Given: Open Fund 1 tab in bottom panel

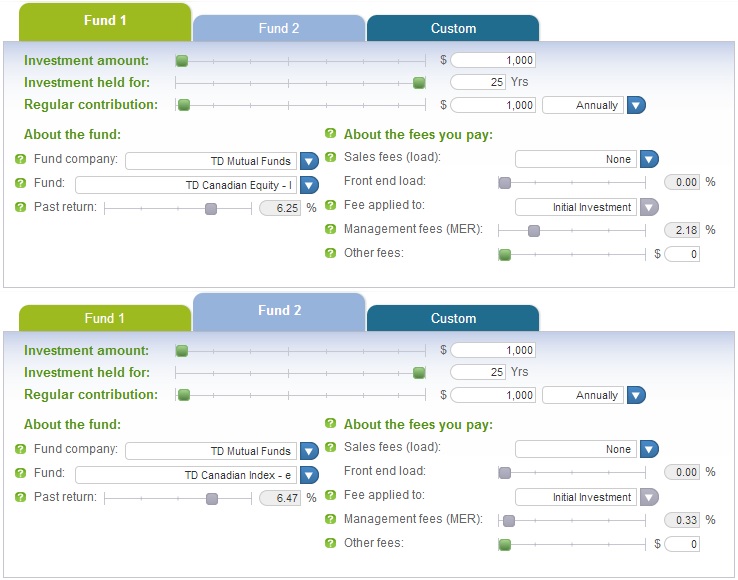Looking at the screenshot, I should tap(105, 318).
